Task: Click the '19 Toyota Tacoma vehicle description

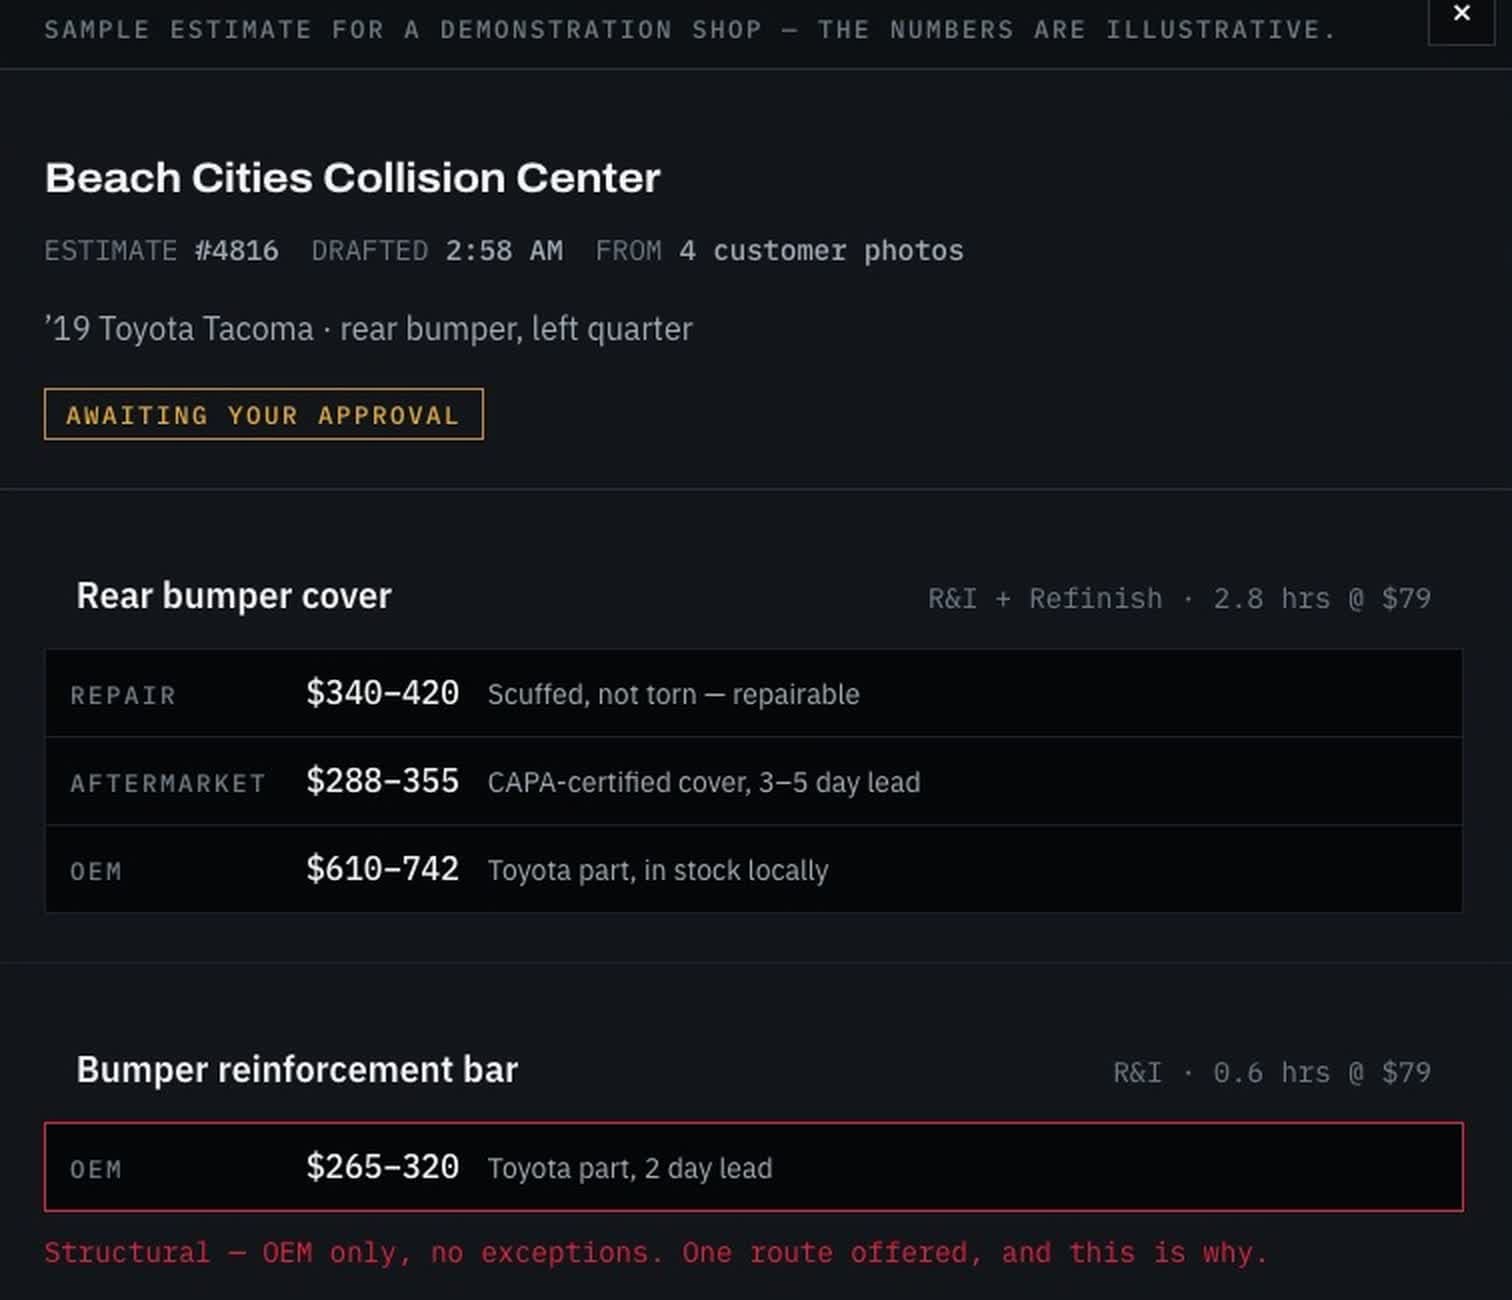Action: pos(368,329)
